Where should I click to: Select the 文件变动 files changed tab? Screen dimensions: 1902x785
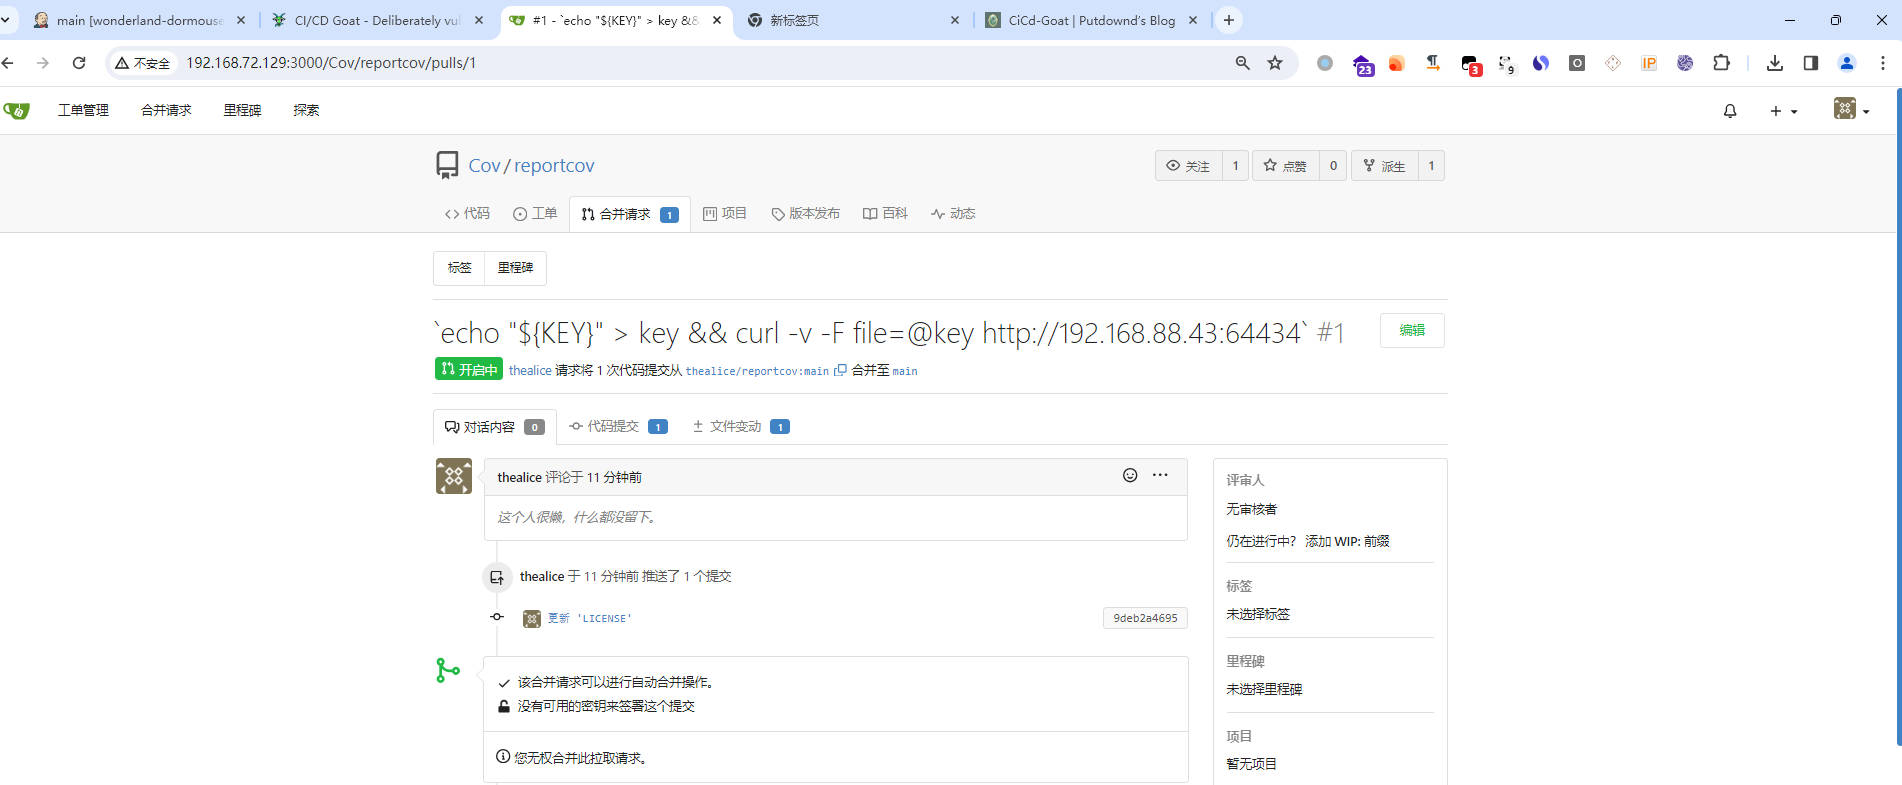pyautogui.click(x=741, y=427)
